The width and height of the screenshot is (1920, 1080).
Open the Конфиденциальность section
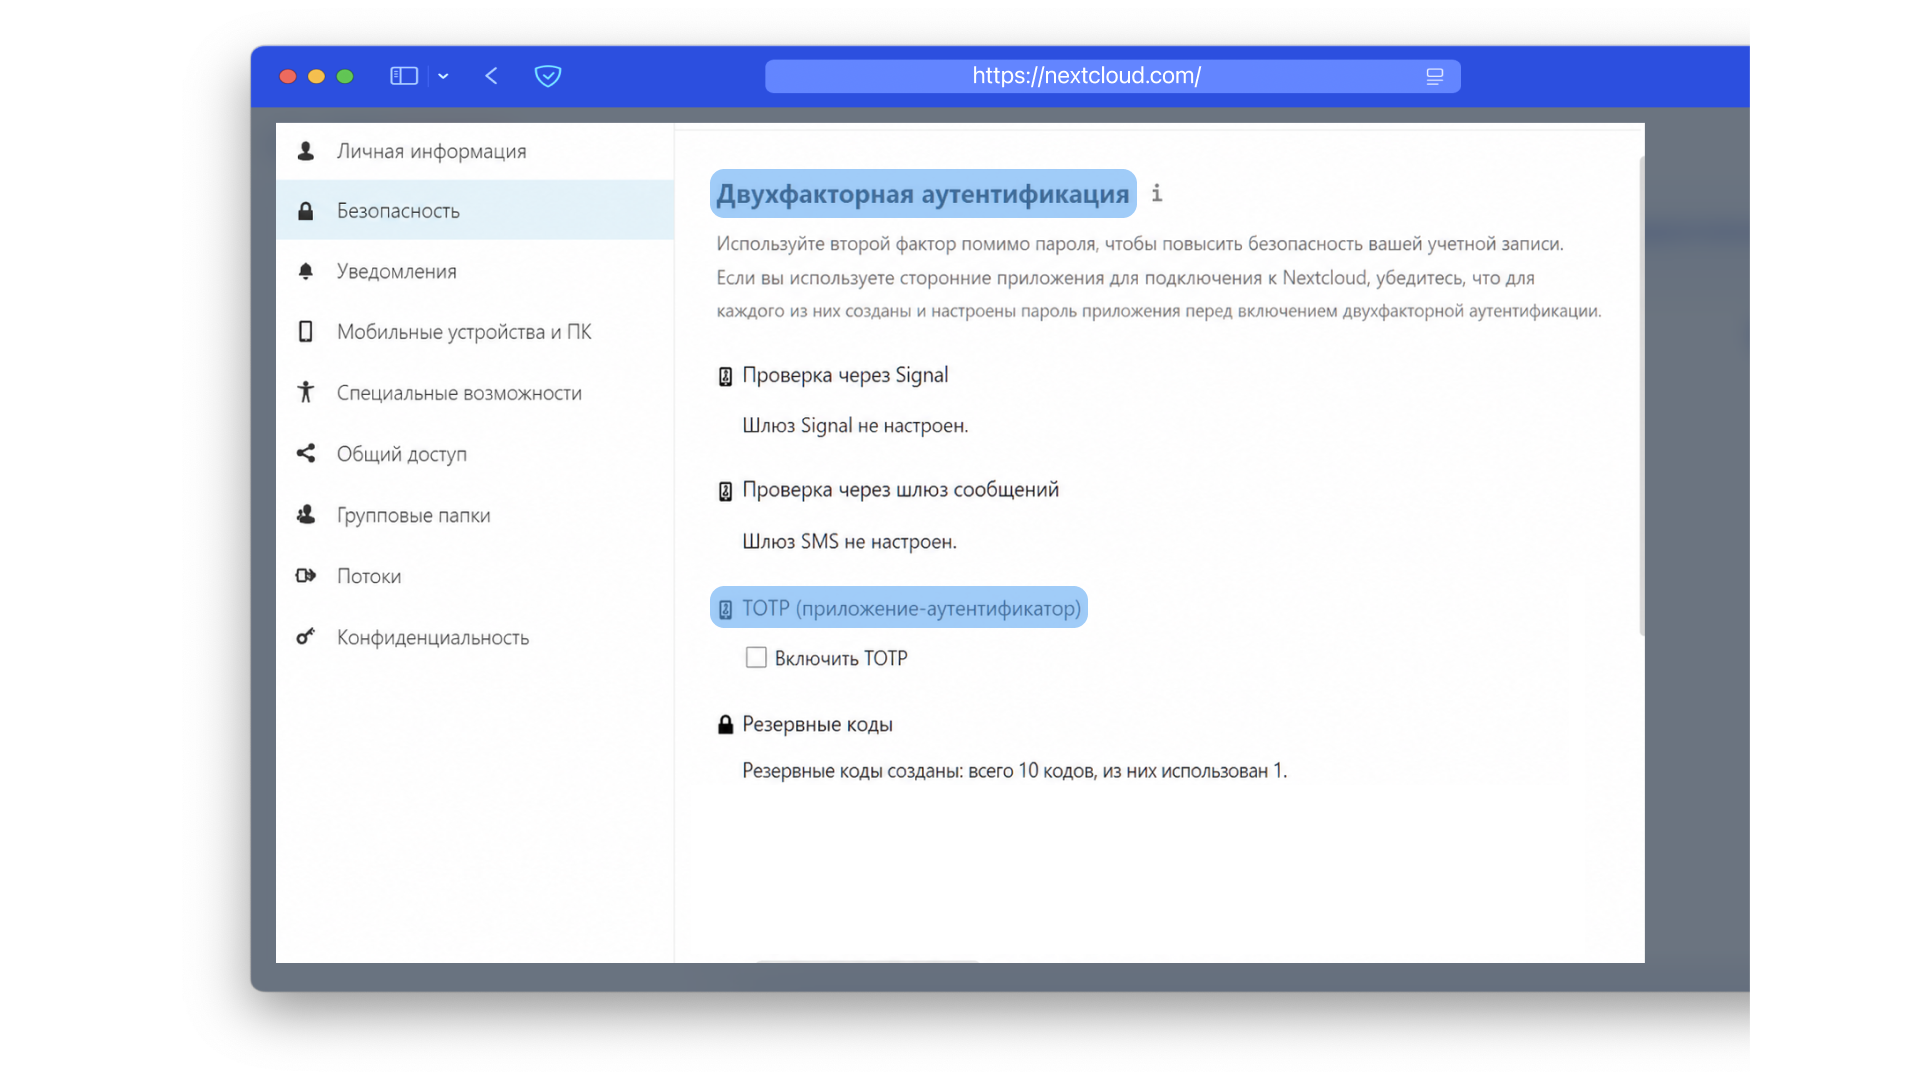(x=475, y=636)
